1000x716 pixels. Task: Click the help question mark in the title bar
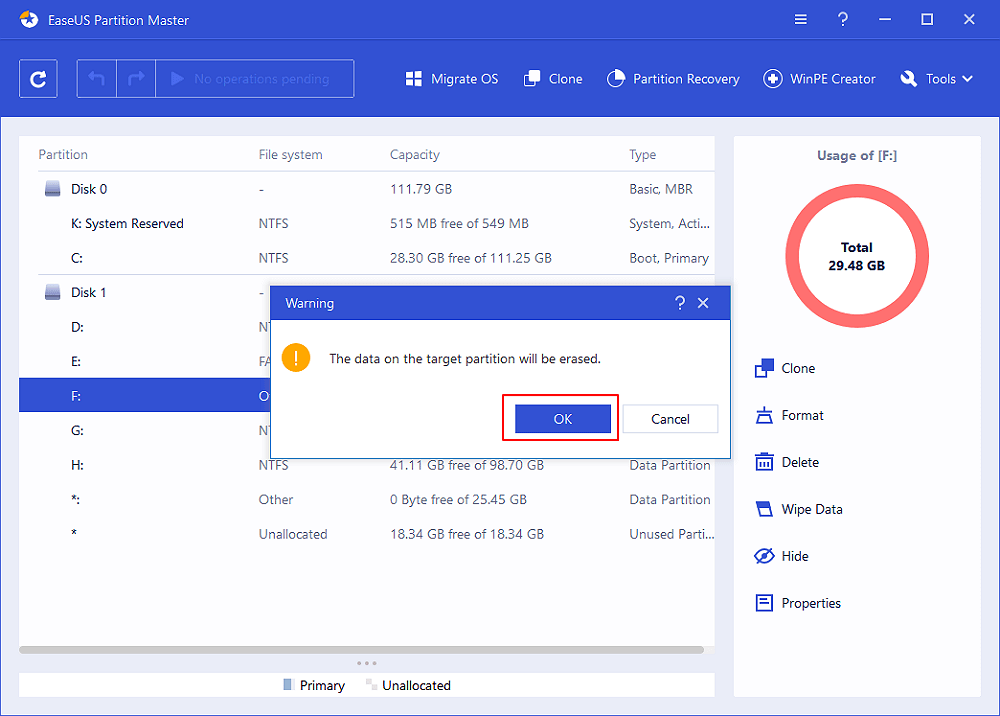click(842, 20)
